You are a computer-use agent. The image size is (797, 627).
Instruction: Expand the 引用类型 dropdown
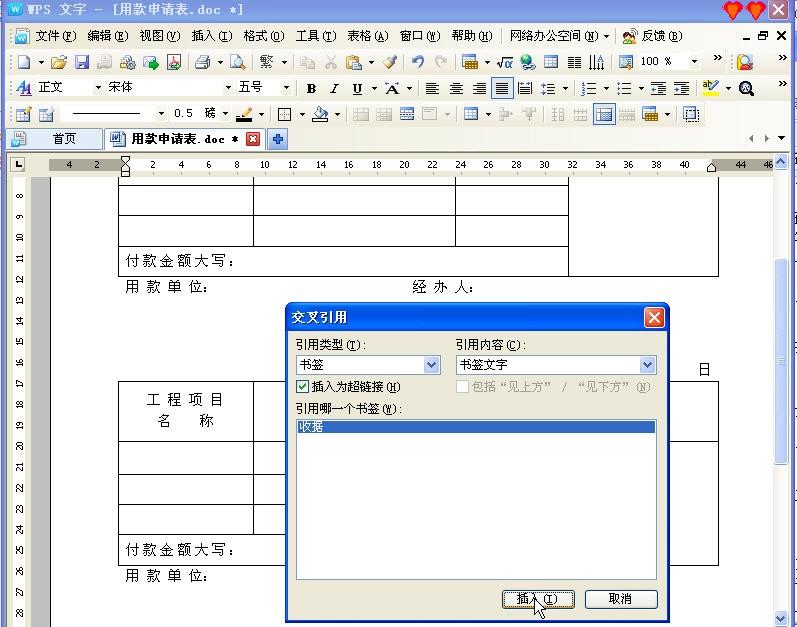click(432, 365)
